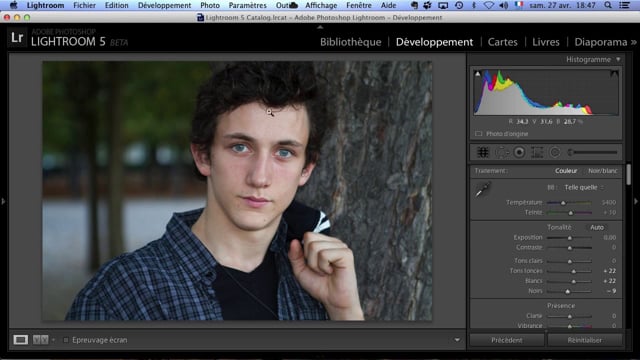Enable the Epreuvage écran checkbox
This screenshot has width=640, height=360.
point(66,340)
